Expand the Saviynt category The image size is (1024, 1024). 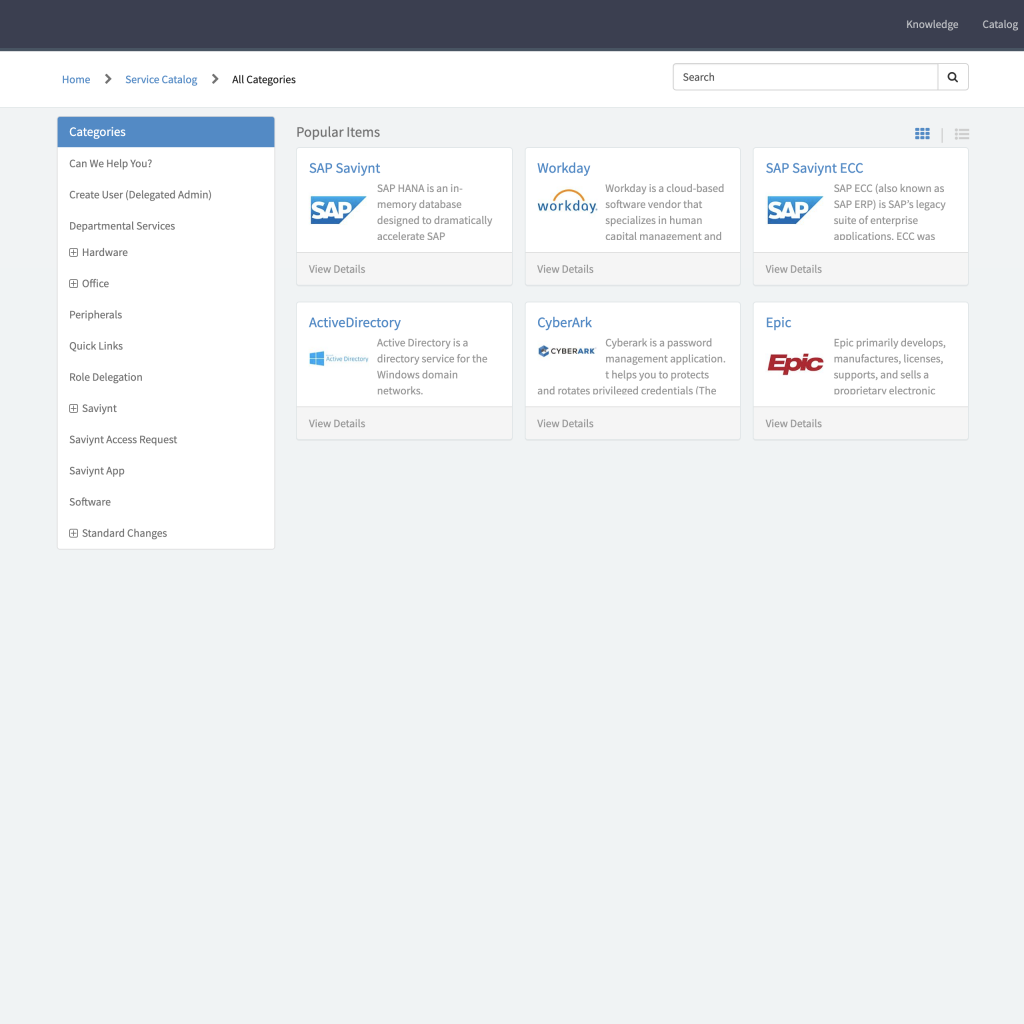tap(74, 409)
